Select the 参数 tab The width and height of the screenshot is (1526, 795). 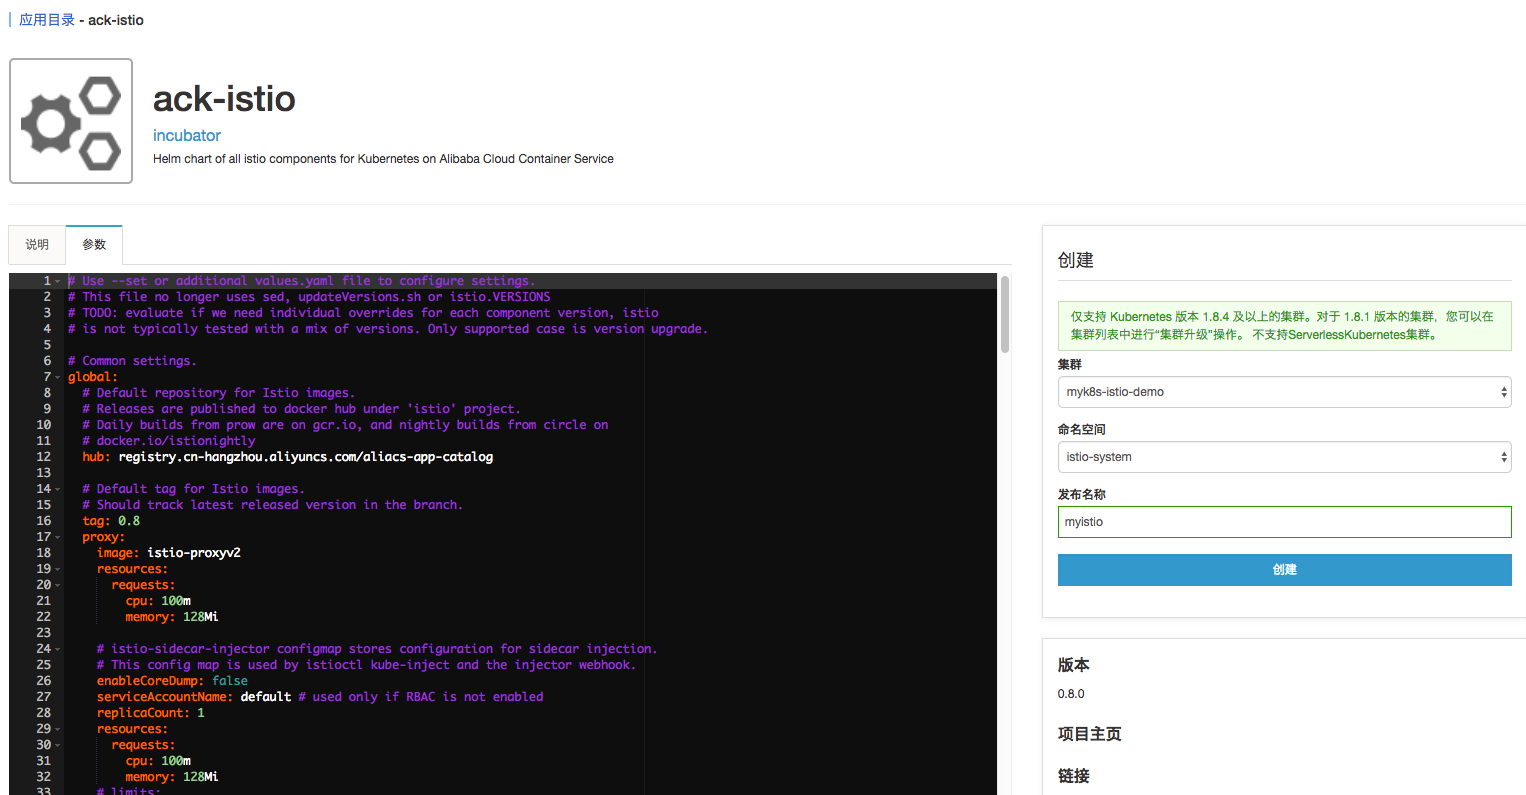[94, 245]
